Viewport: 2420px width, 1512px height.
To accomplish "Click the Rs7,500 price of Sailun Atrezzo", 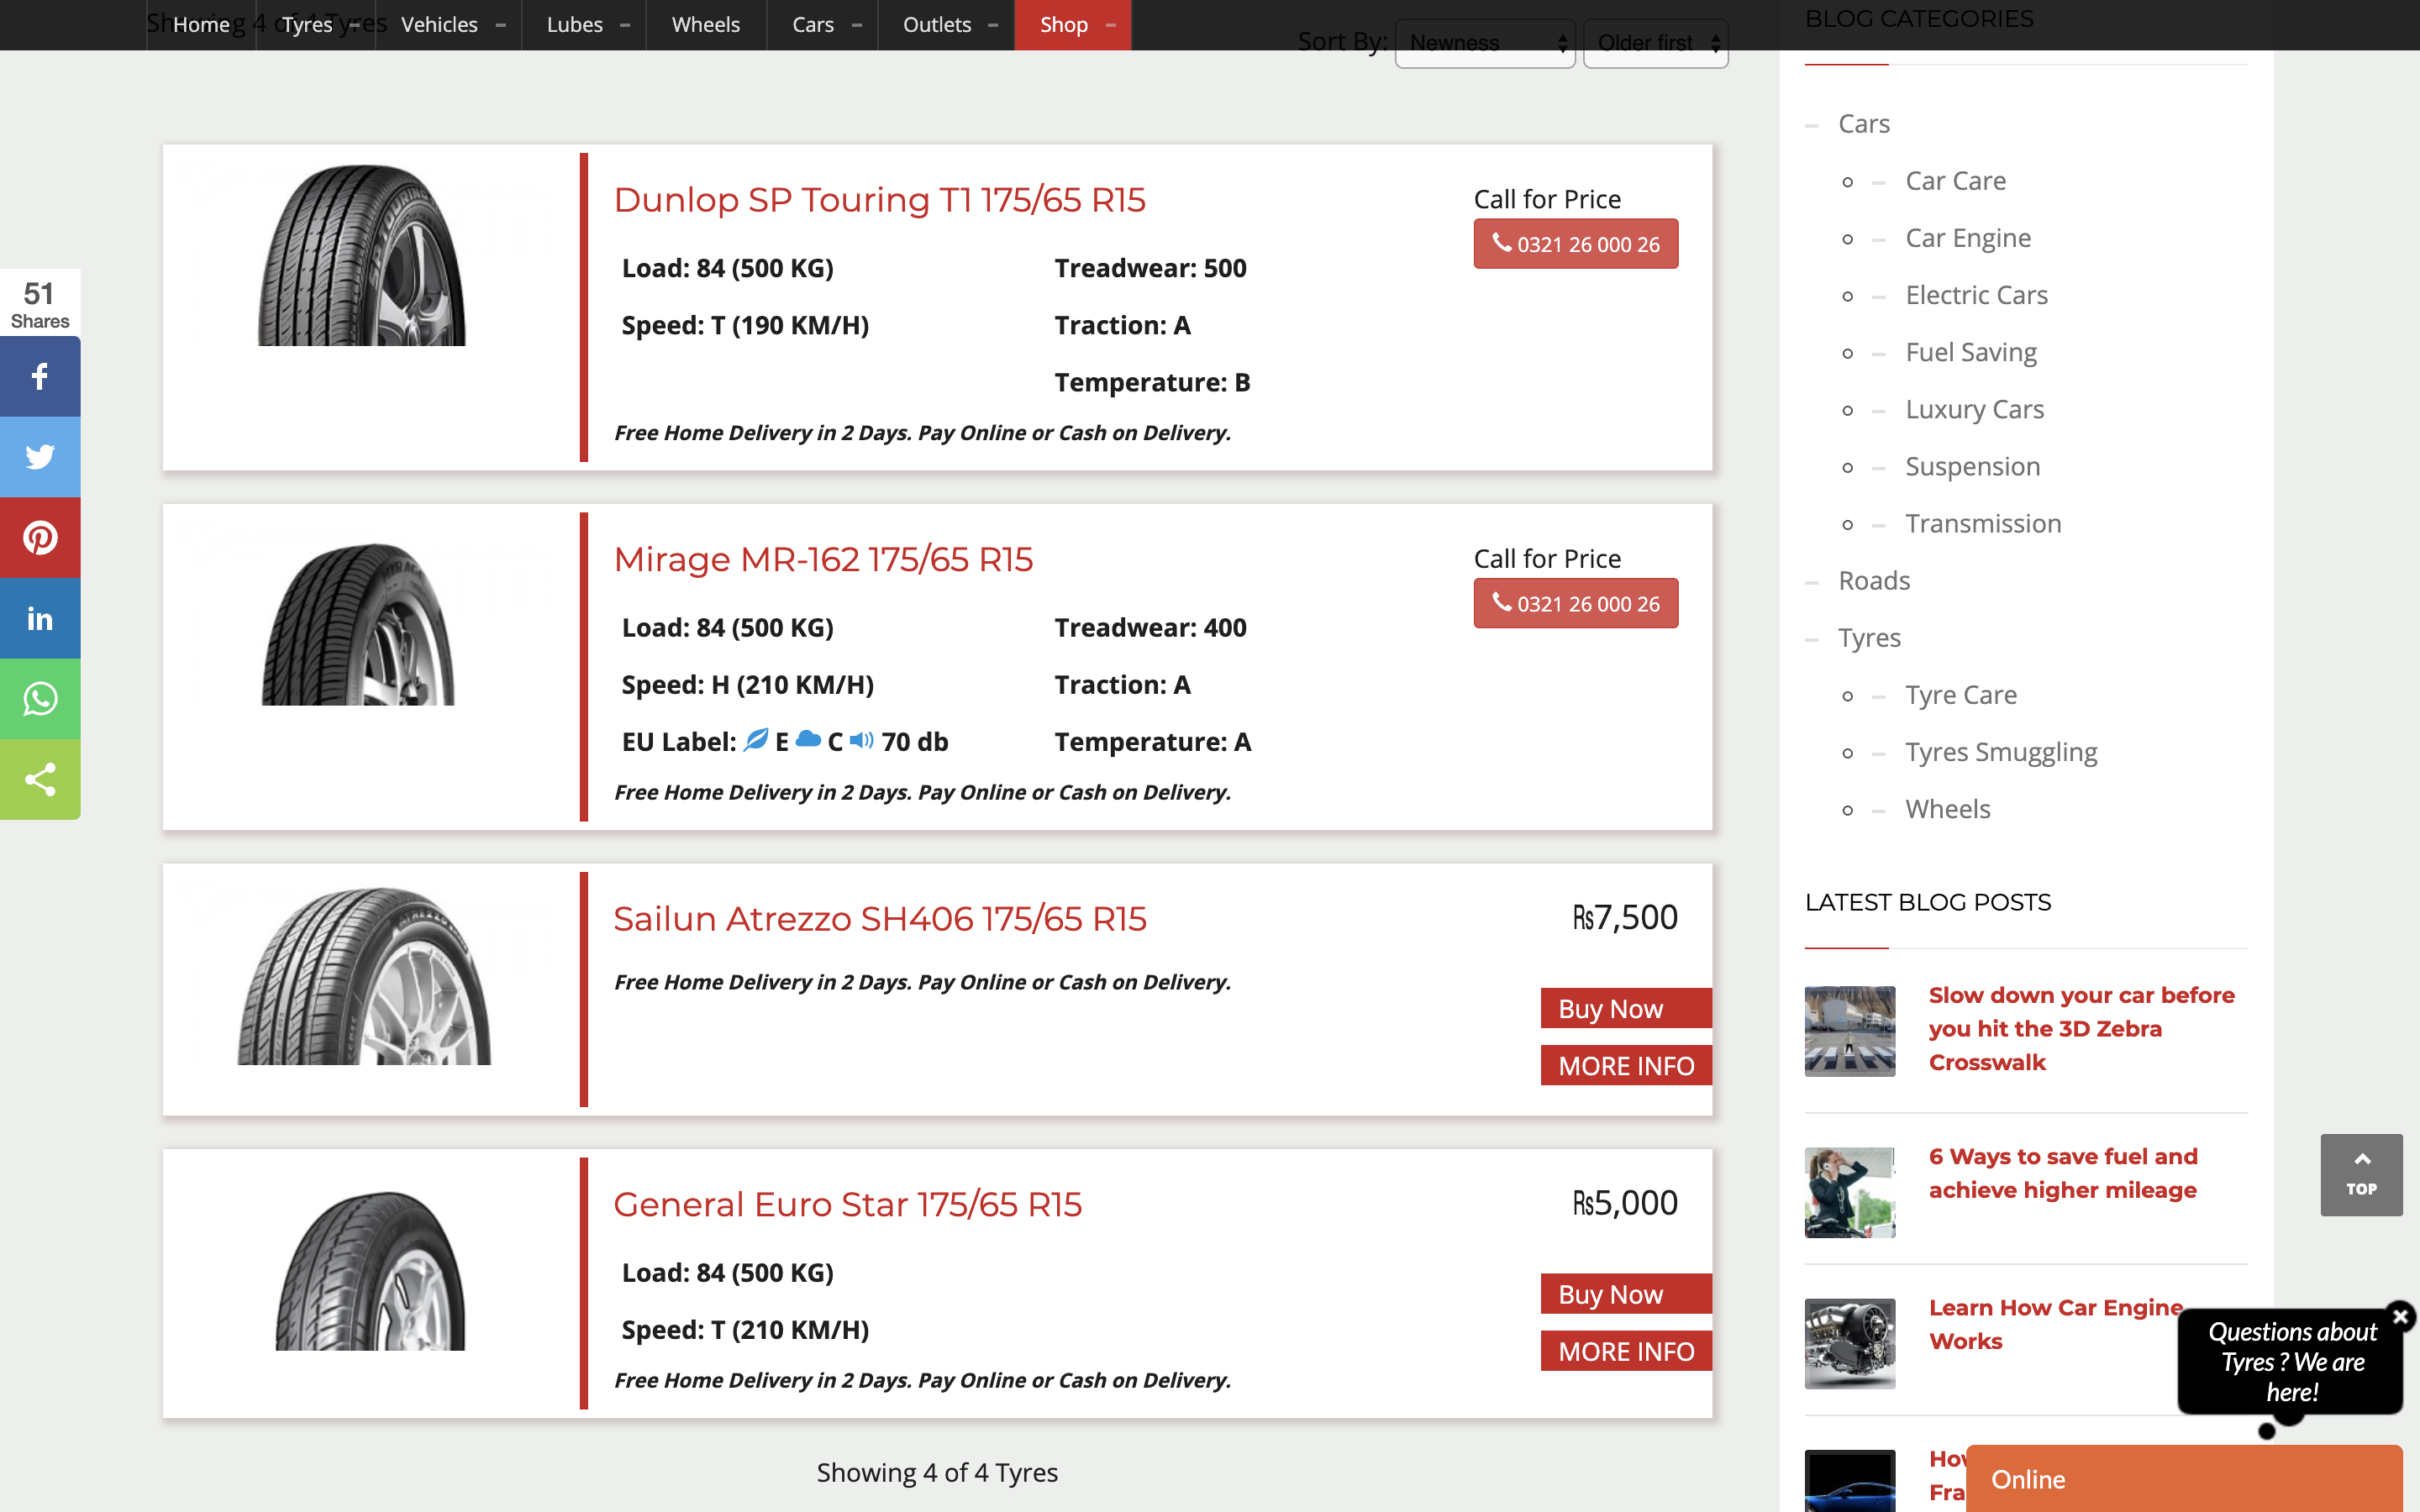I will pyautogui.click(x=1625, y=917).
